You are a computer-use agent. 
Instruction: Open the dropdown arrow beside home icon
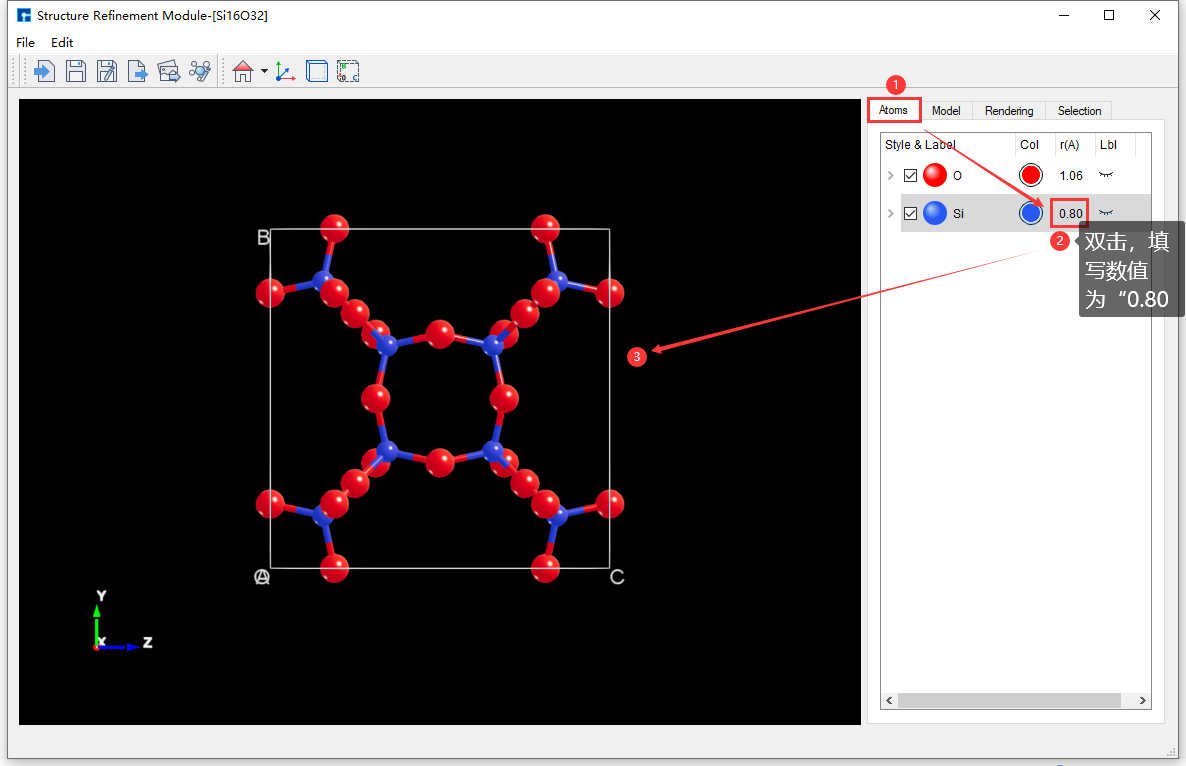click(264, 71)
